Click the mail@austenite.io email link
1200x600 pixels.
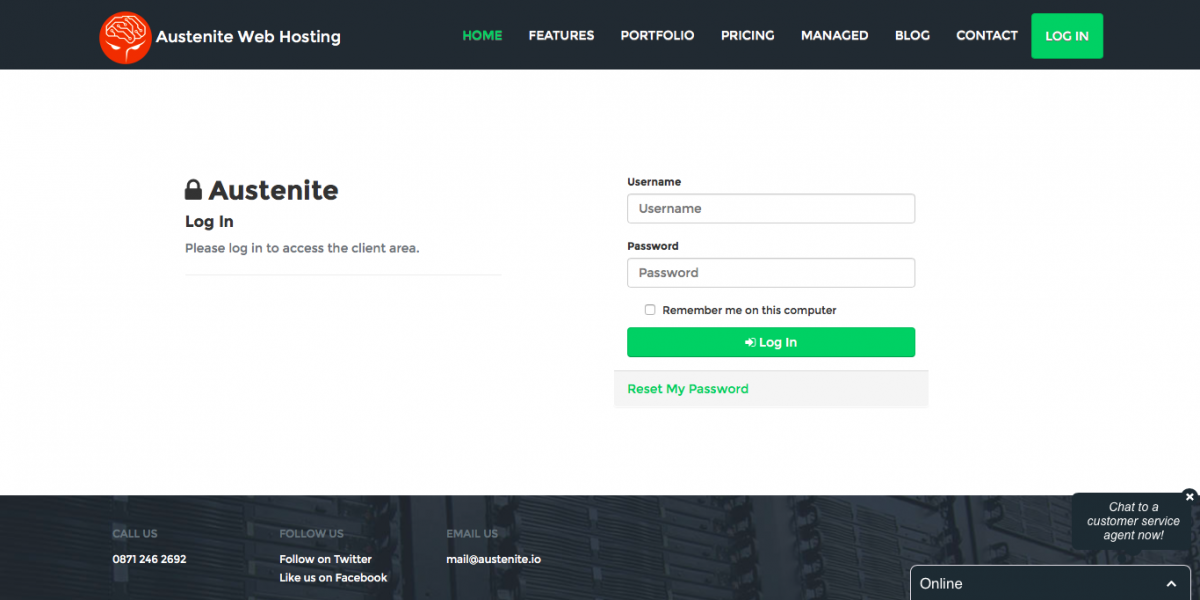click(x=493, y=559)
